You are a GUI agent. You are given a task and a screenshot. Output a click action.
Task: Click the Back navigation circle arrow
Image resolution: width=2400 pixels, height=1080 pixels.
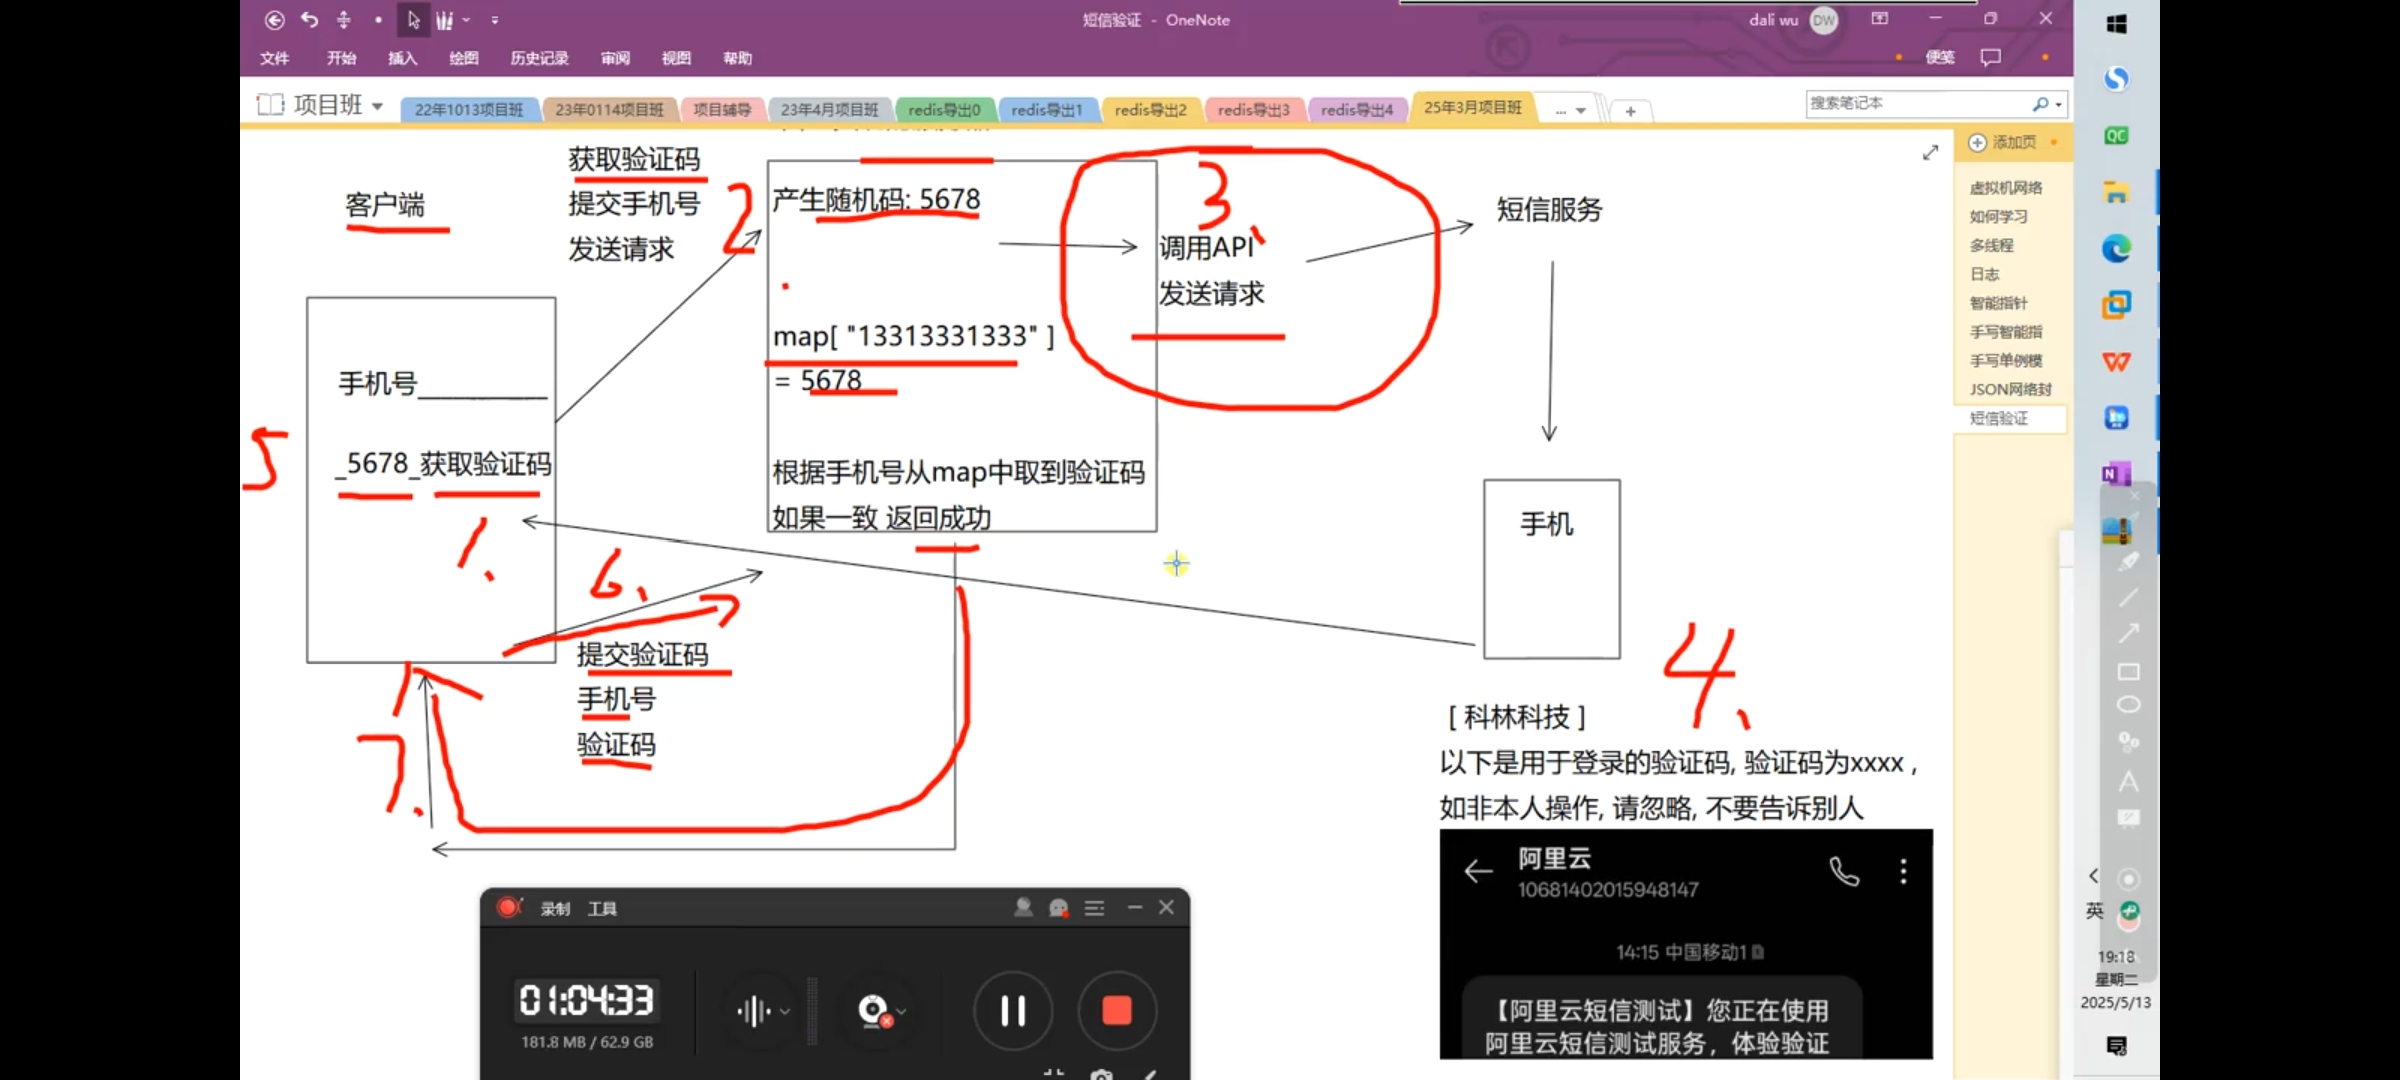point(275,20)
